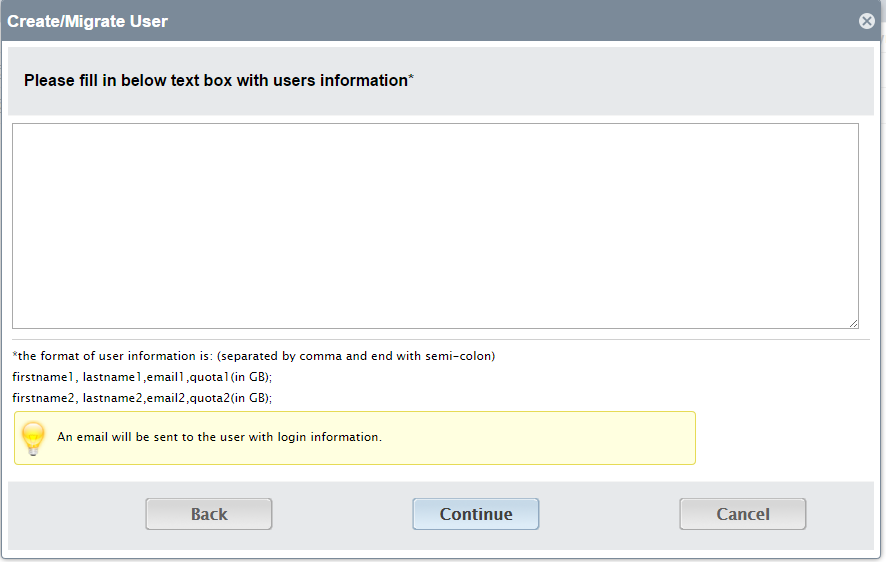886x562 pixels.
Task: Click the separator line under the text box
Action: tap(441, 339)
